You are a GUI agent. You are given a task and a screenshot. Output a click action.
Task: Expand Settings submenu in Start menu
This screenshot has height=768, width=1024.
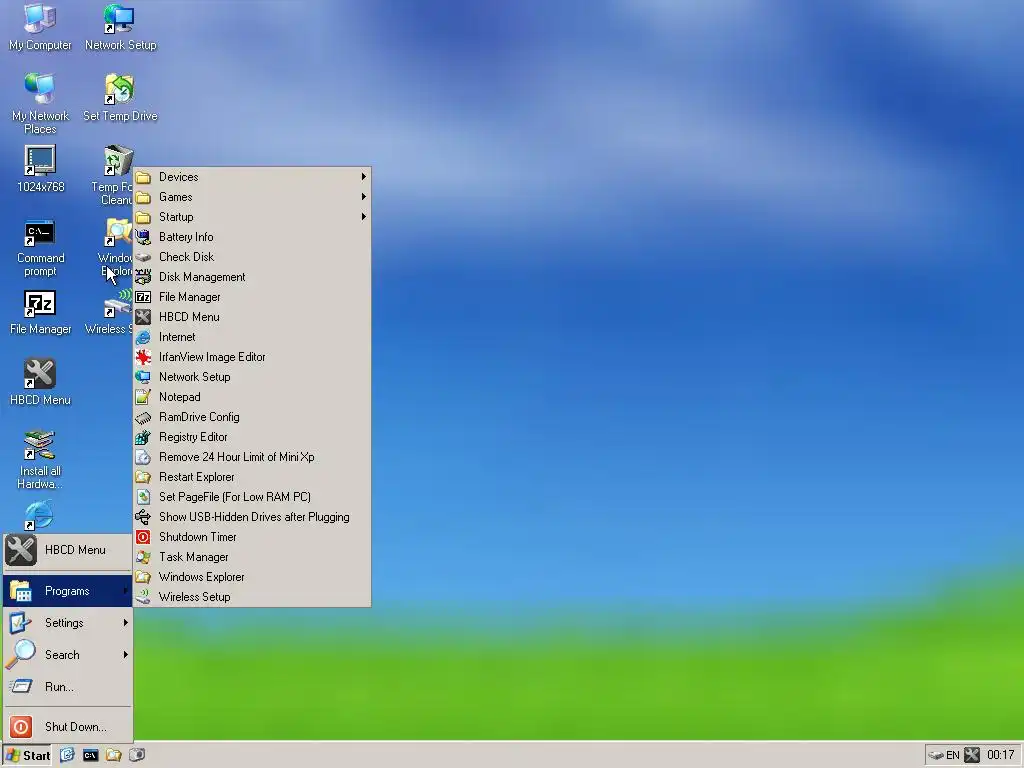(68, 623)
